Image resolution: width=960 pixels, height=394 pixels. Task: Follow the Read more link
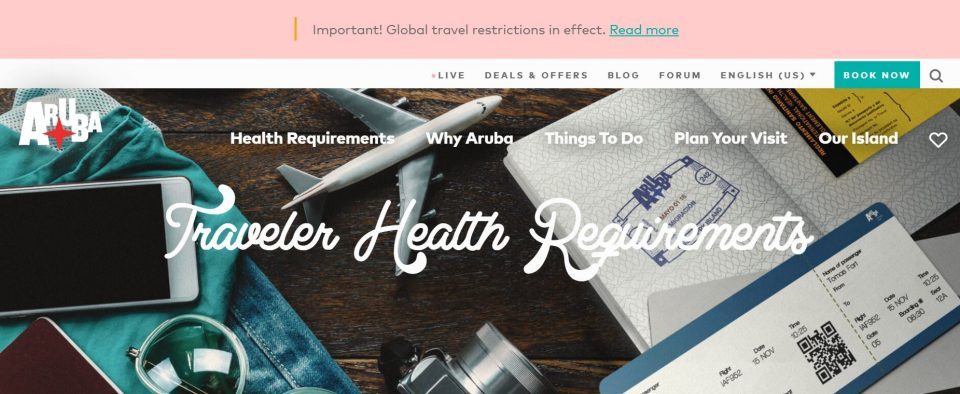[644, 29]
